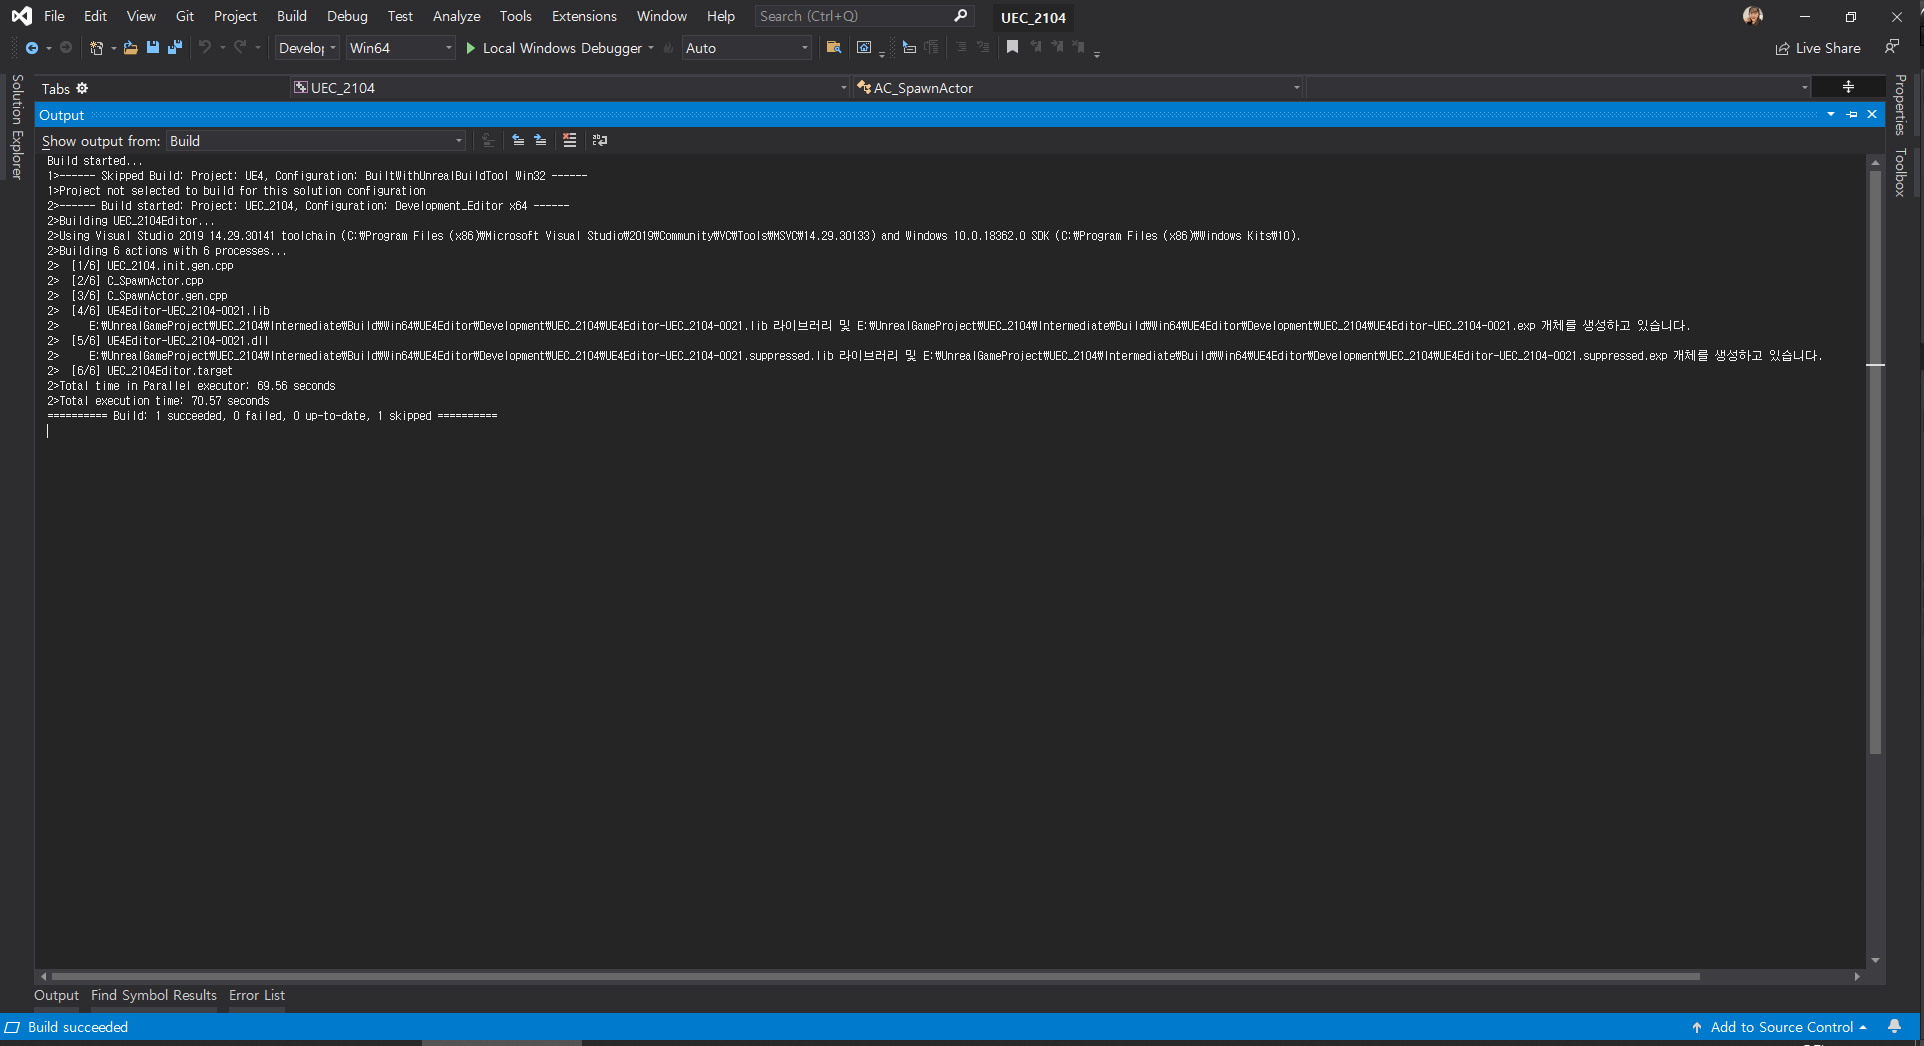Open the Git menu
This screenshot has width=1924, height=1046.
tap(185, 16)
